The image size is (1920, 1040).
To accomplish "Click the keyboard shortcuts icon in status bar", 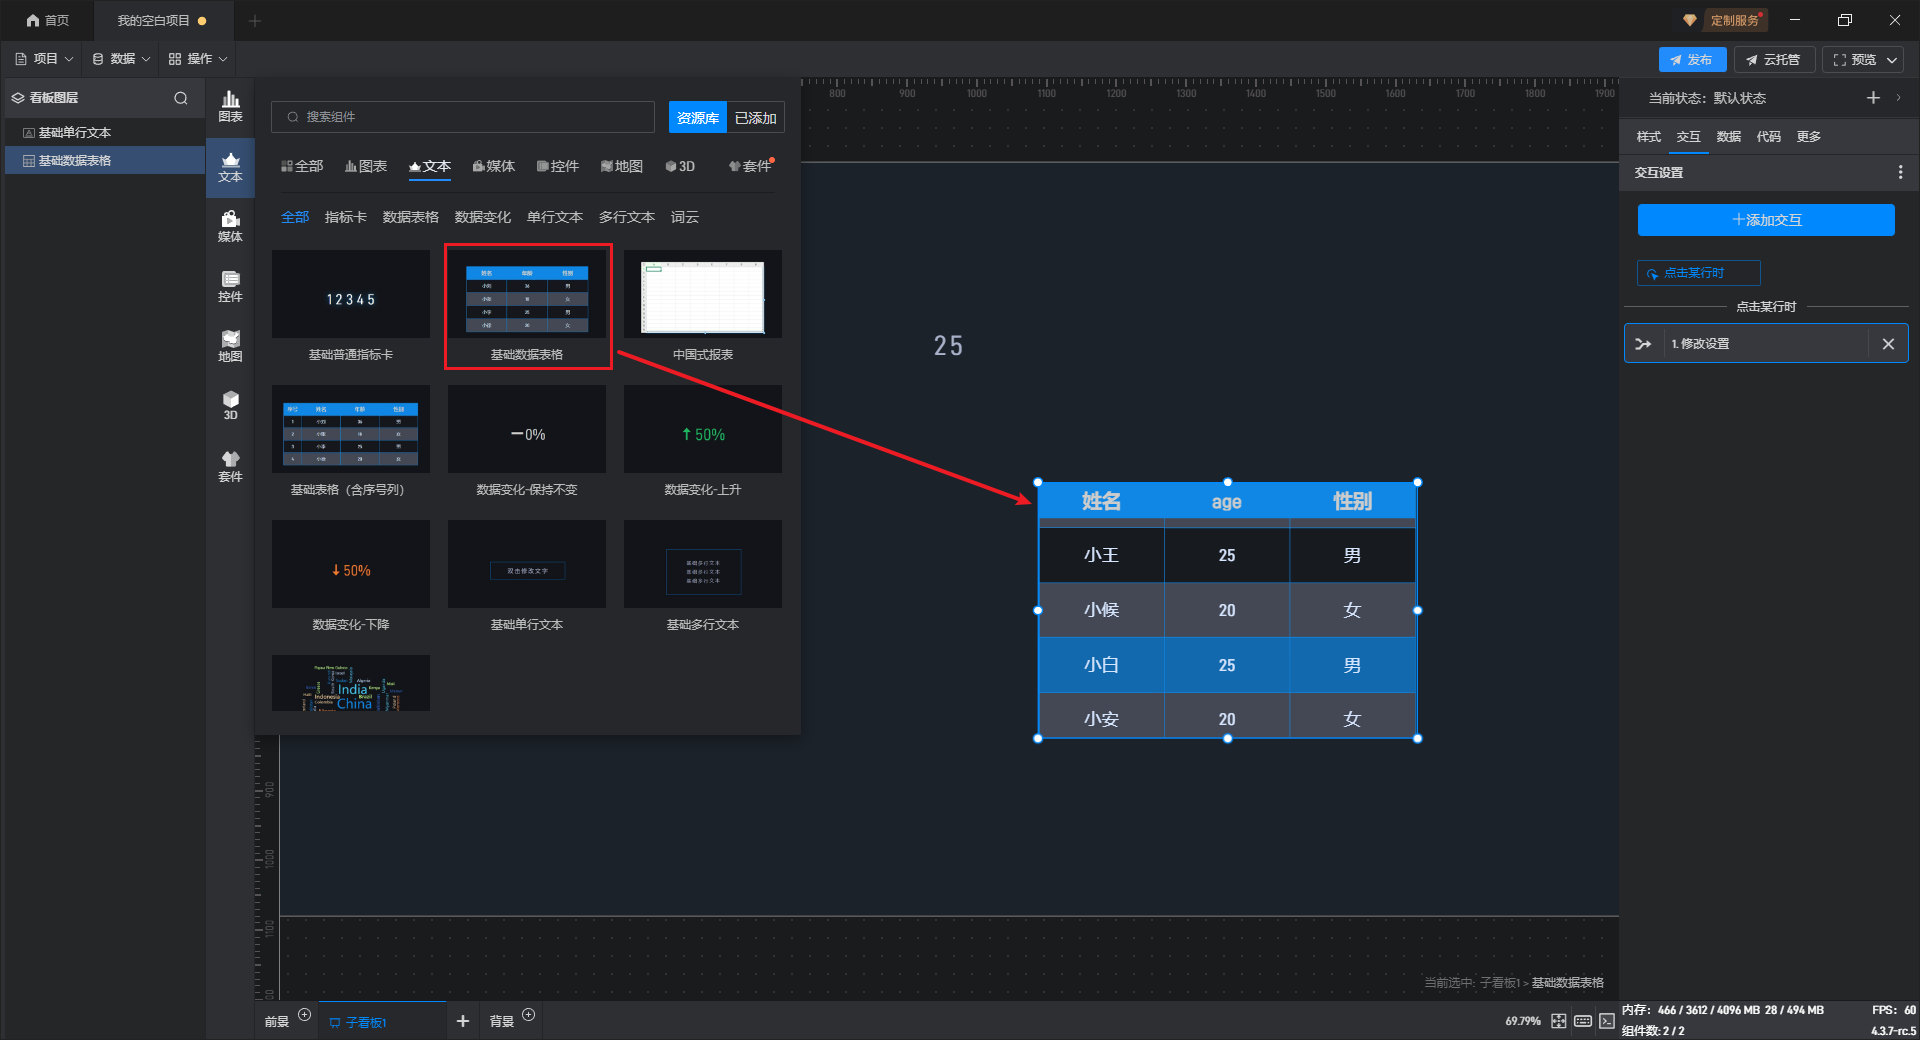I will tap(1583, 1021).
